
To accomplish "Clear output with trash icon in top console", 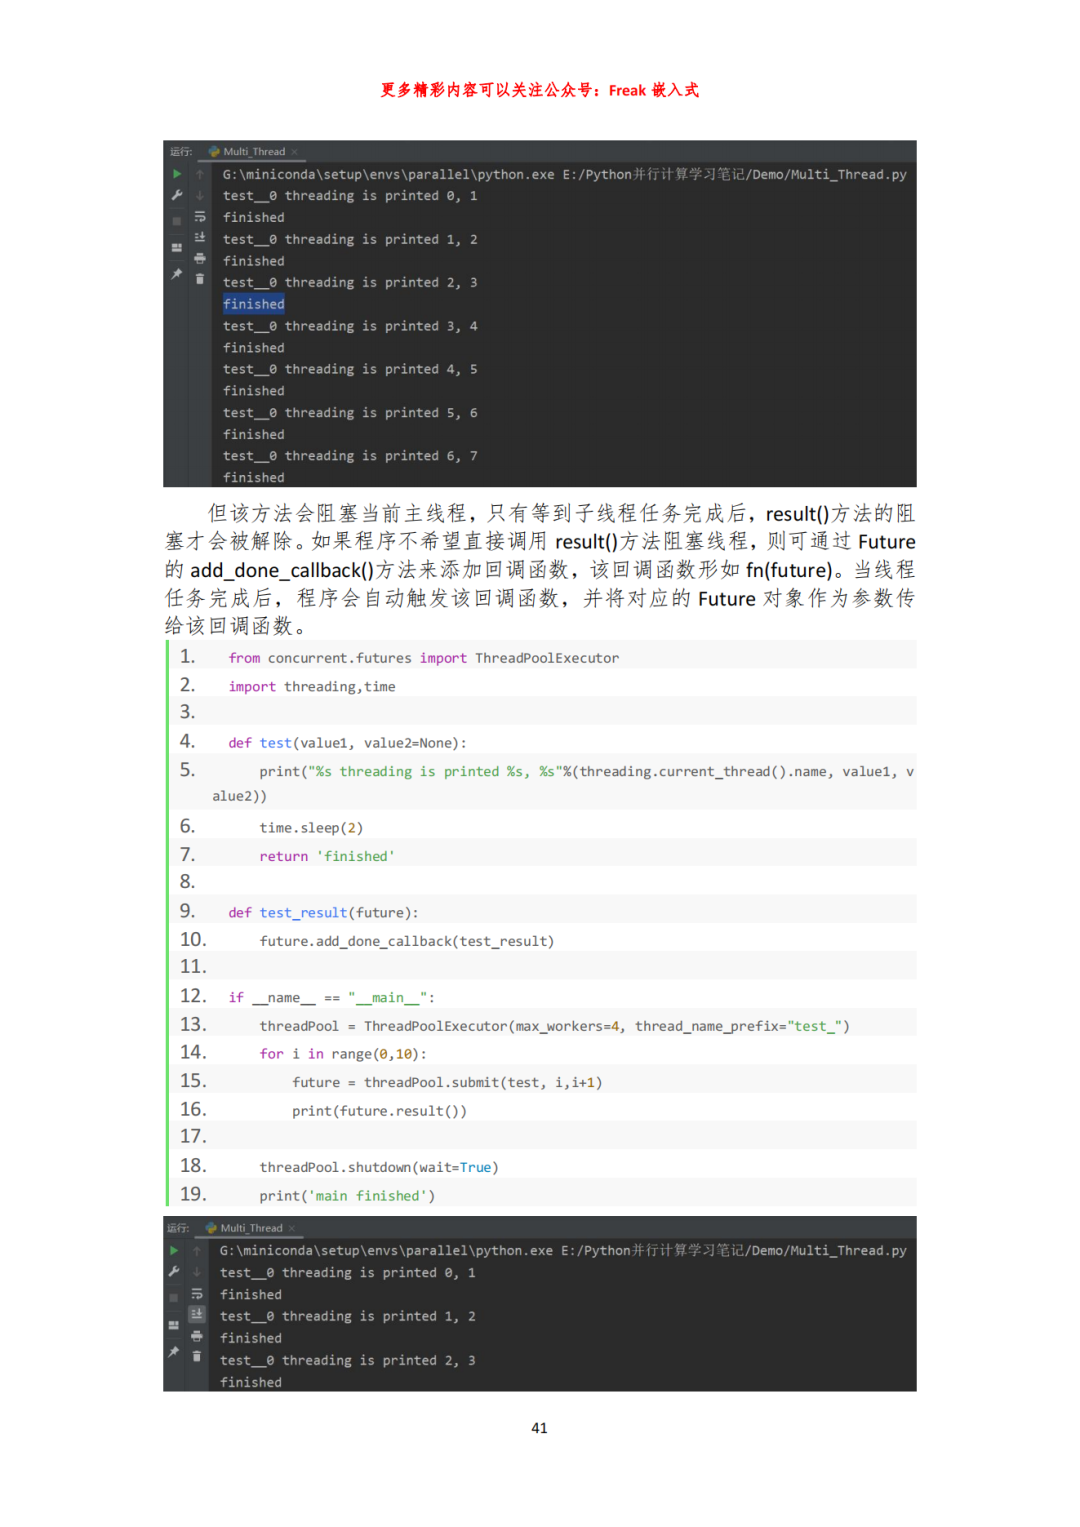I will (200, 279).
